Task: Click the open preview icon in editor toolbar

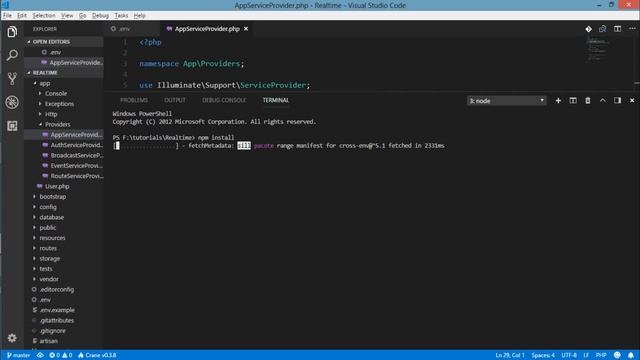Action: (602, 29)
